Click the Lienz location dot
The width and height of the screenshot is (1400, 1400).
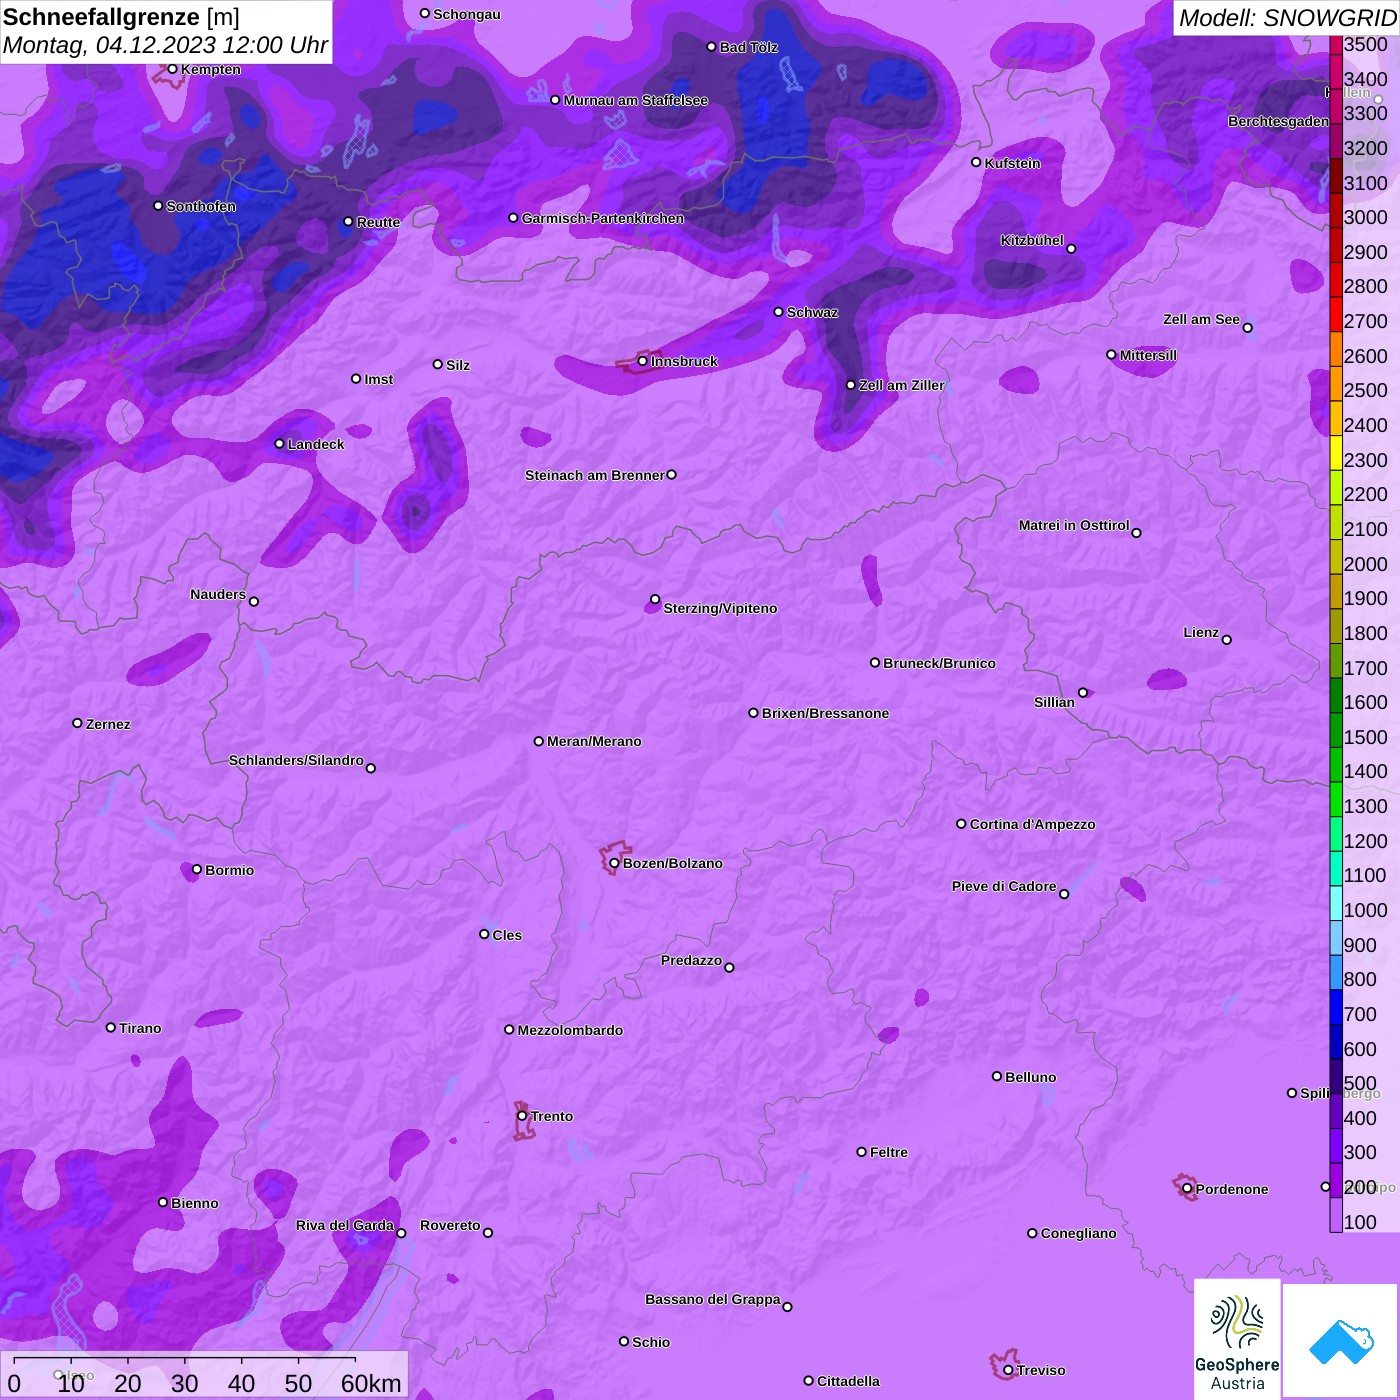click(x=1227, y=640)
